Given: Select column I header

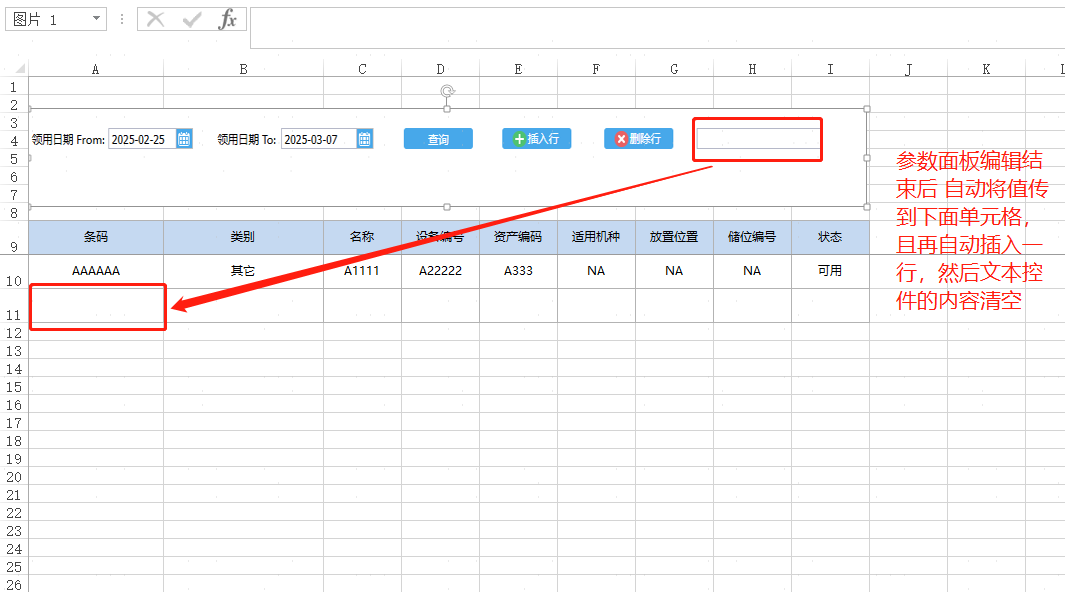Looking at the screenshot, I should (830, 69).
